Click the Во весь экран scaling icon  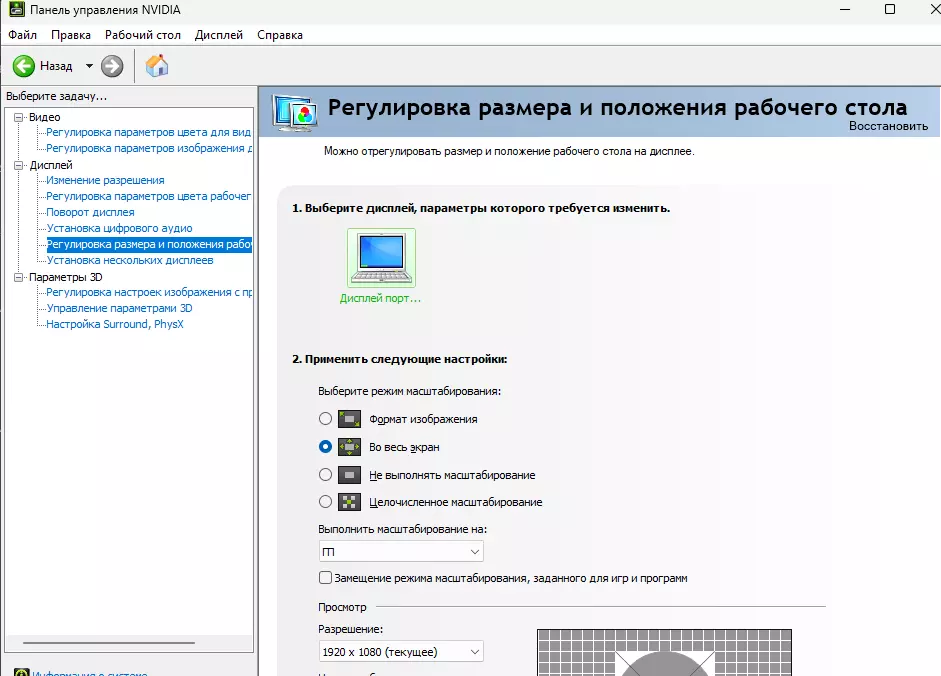point(349,447)
